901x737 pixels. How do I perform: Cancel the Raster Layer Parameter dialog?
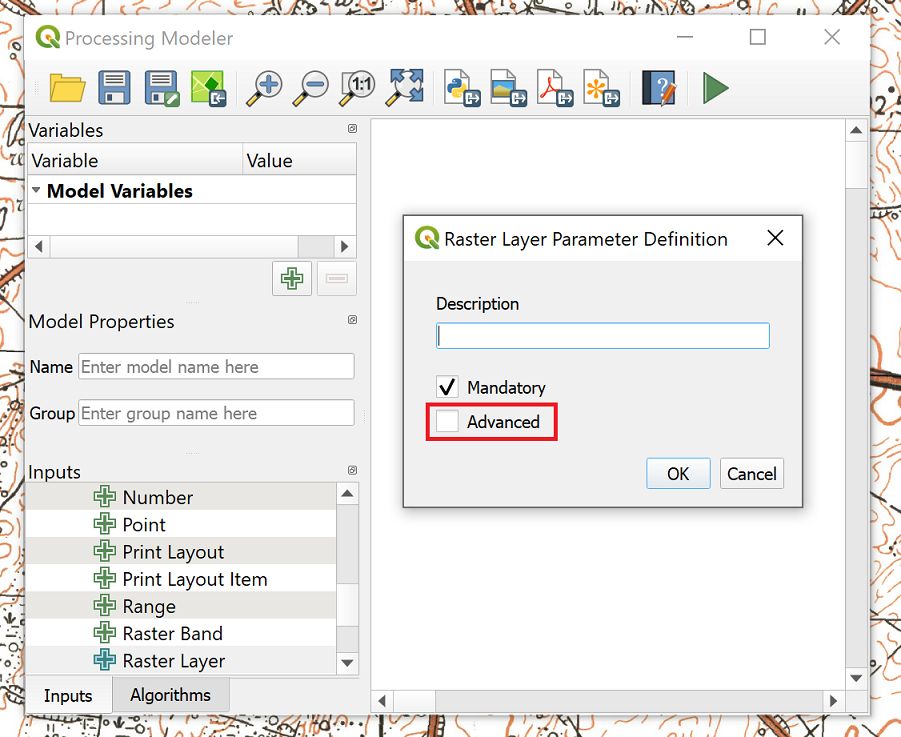[x=751, y=474]
